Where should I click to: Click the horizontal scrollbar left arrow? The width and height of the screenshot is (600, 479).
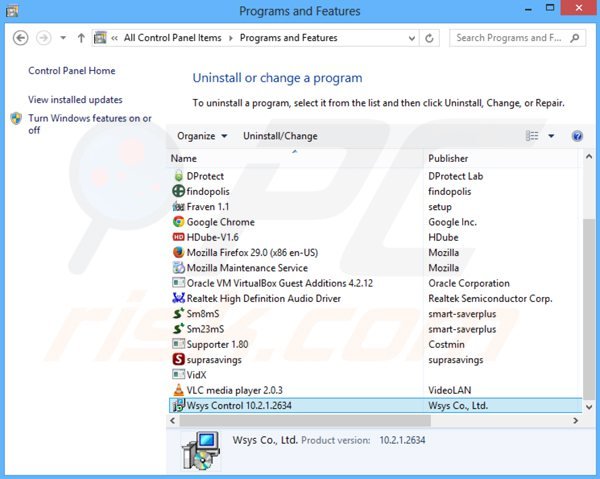173,421
